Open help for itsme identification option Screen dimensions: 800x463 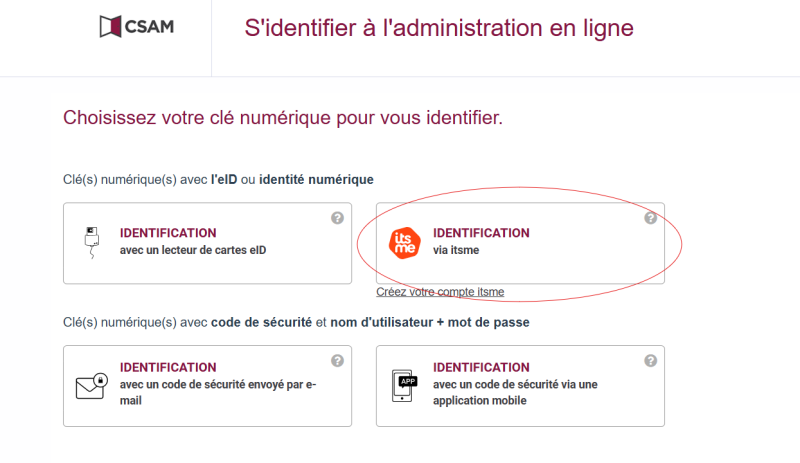(x=651, y=218)
